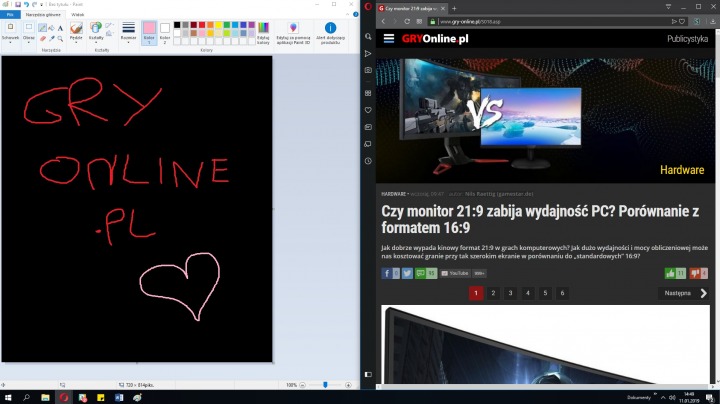Open Opera sidebar bookmarks heart icon
The image size is (720, 404).
368,110
